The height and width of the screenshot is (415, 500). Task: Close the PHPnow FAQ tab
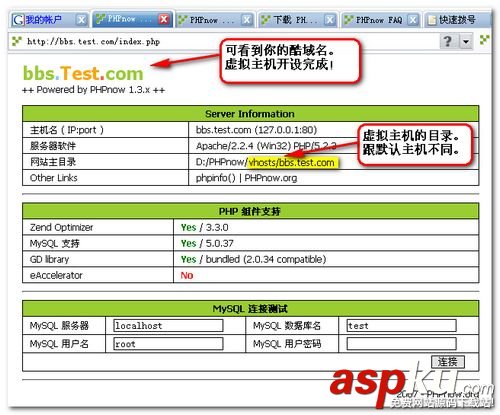pyautogui.click(x=413, y=20)
